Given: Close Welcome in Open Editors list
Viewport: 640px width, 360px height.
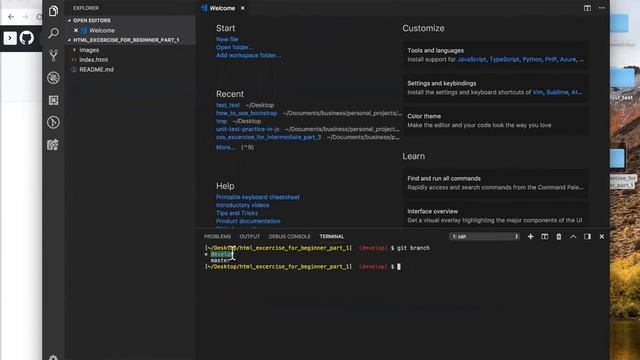Looking at the screenshot, I should [x=76, y=30].
